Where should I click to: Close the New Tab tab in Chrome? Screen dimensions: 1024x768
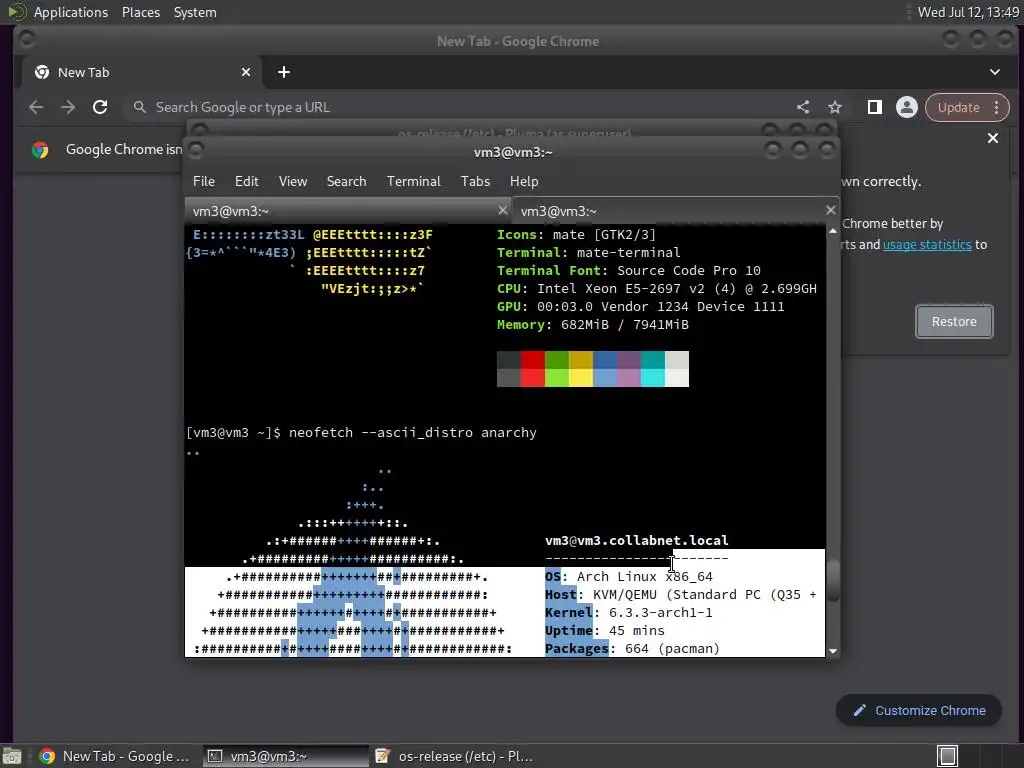(x=246, y=72)
